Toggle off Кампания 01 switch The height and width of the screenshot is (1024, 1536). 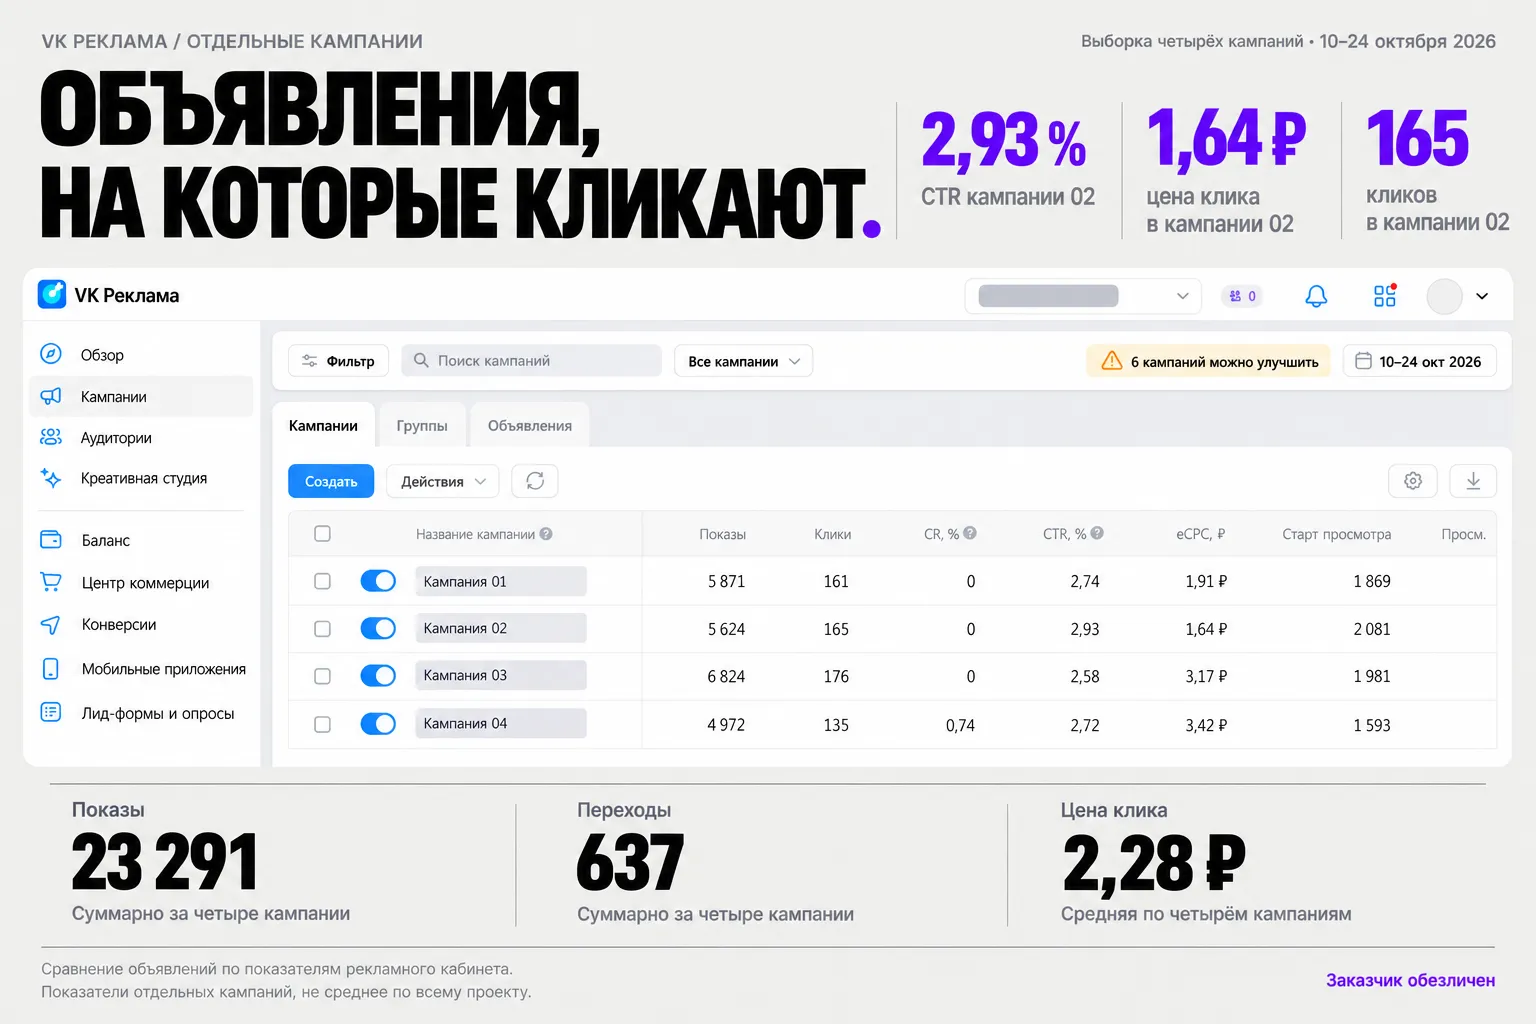coord(378,581)
